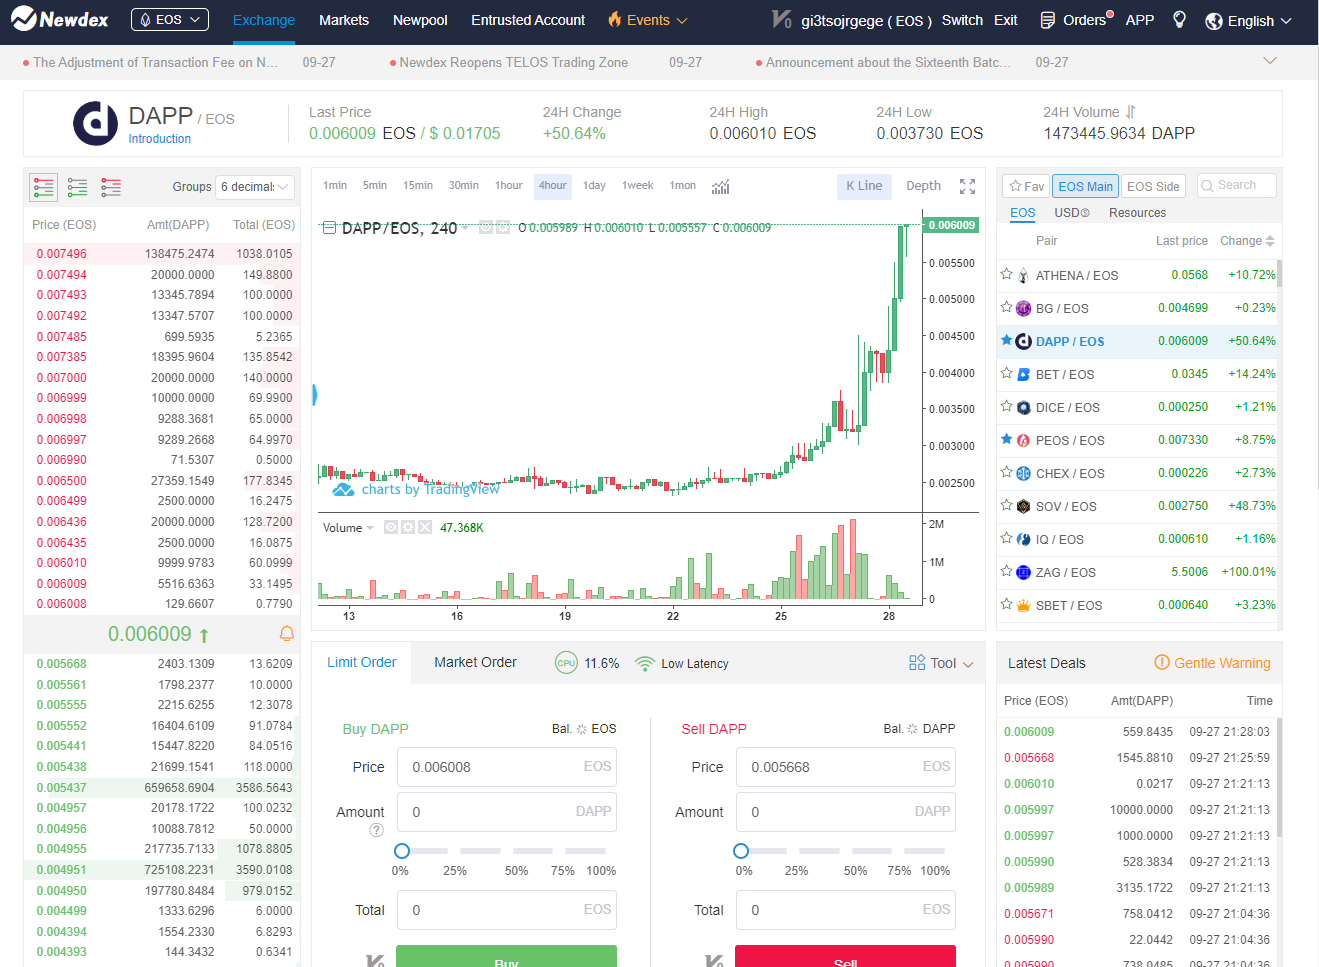Click the SBET crown icon
Viewport: 1319px width, 967px height.
(1023, 605)
